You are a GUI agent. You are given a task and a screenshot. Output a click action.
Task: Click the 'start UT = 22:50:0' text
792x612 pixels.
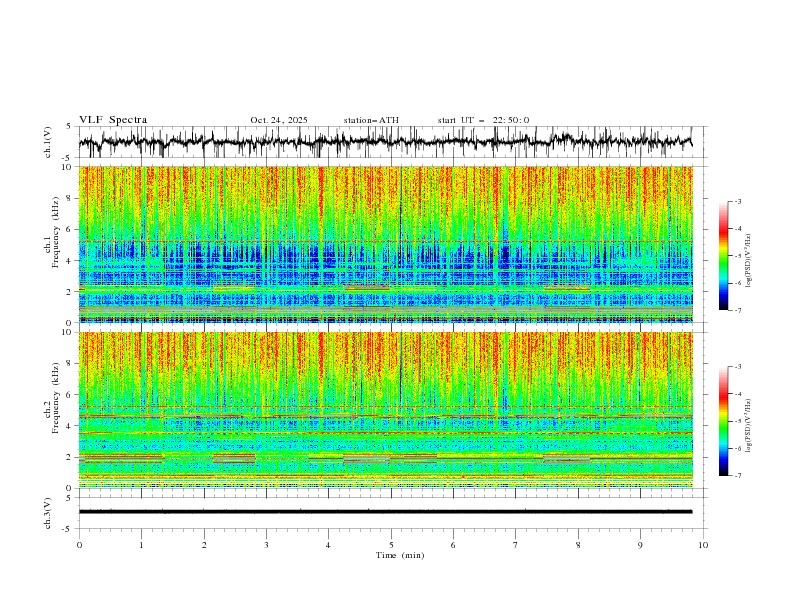(483, 120)
